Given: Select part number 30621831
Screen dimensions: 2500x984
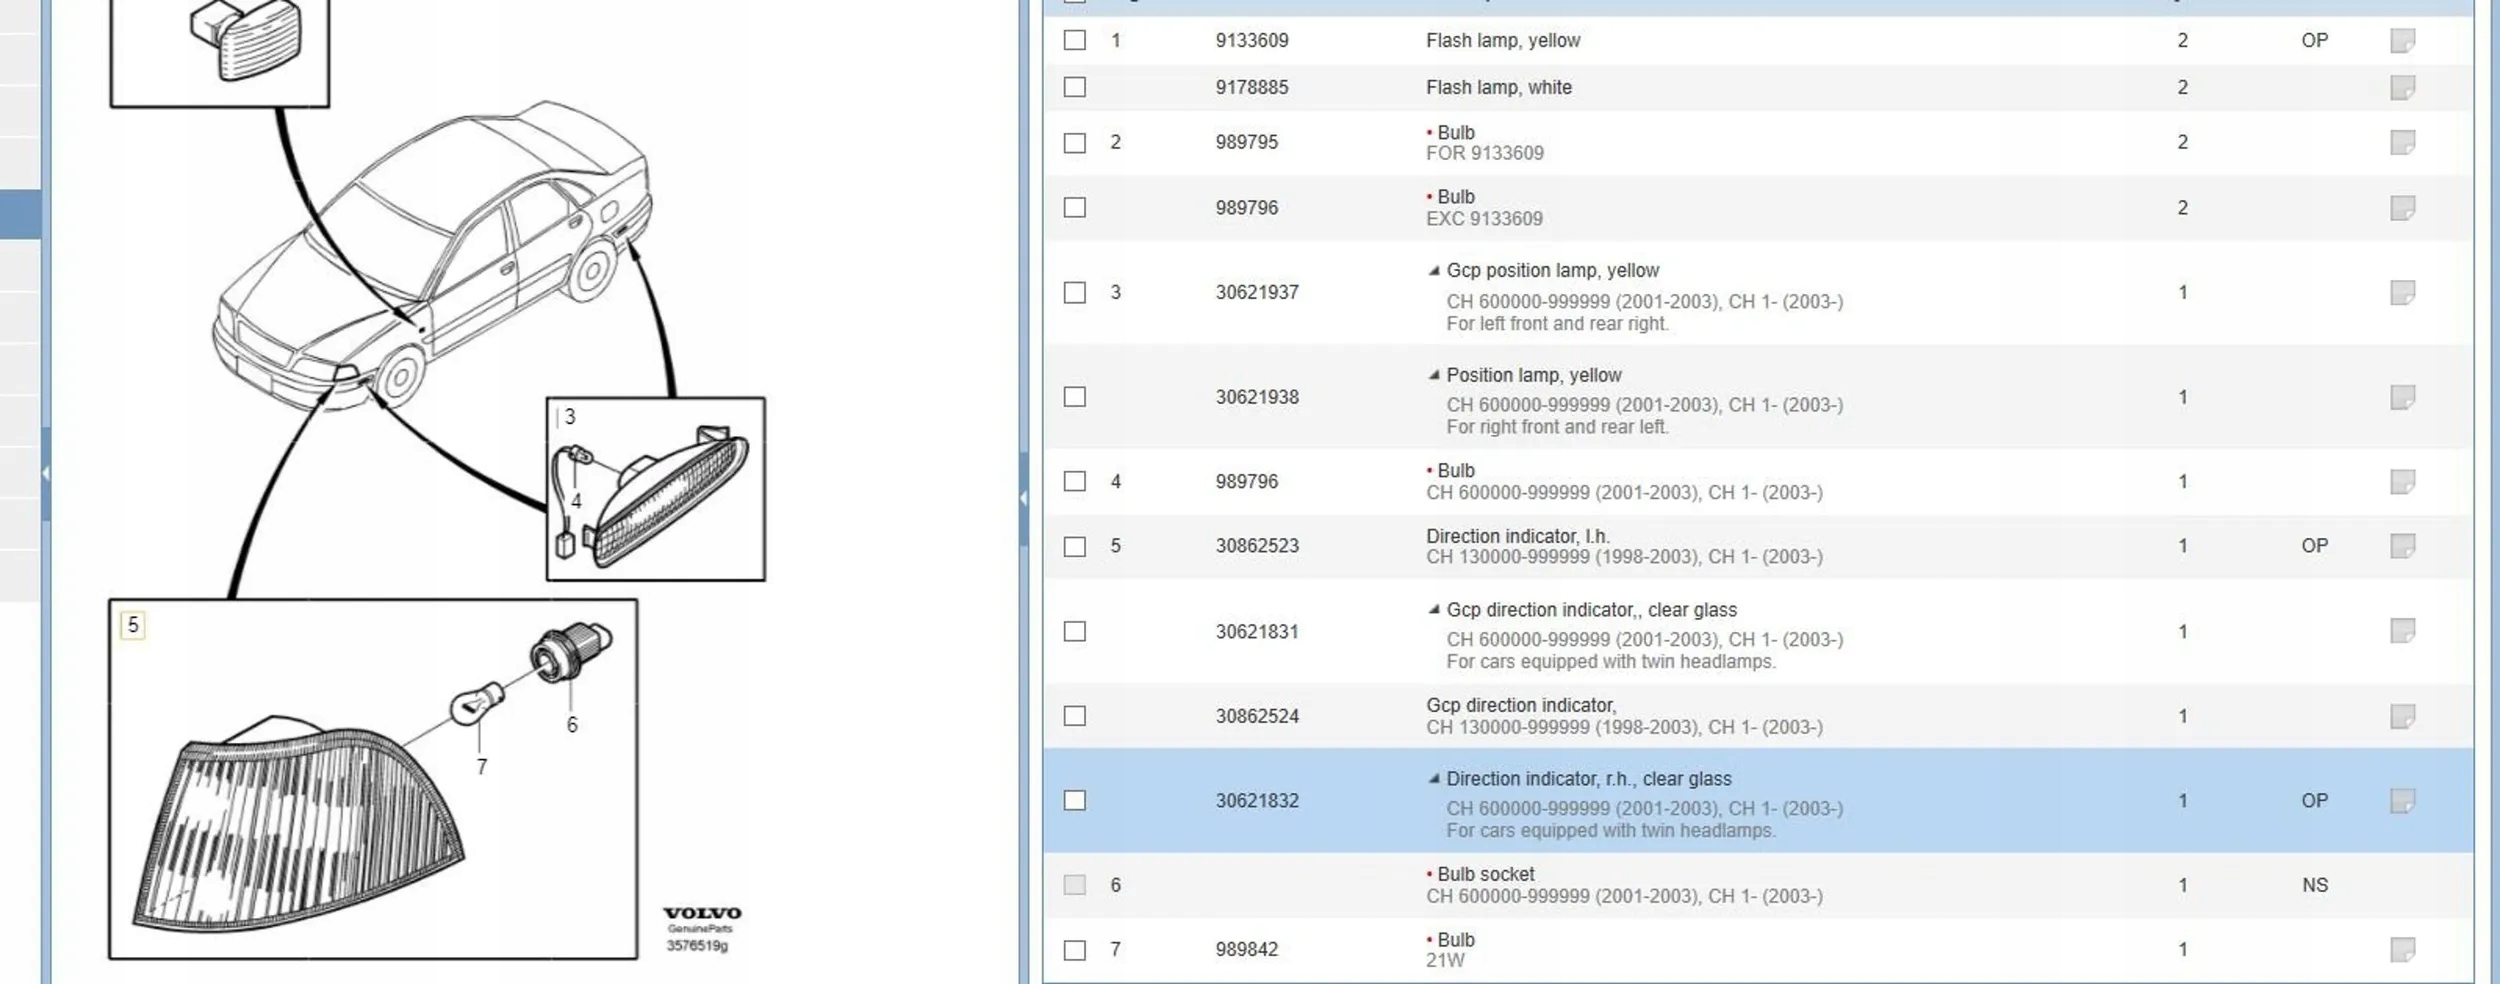Looking at the screenshot, I should (1257, 632).
